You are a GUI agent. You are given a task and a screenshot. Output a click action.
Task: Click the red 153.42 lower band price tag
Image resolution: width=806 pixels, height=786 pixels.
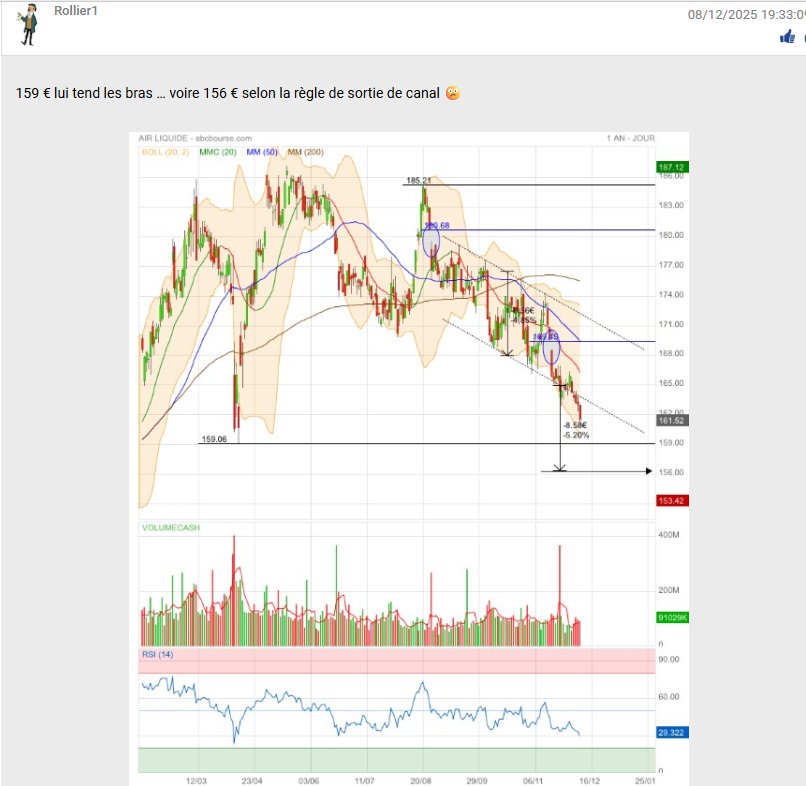[x=669, y=501]
